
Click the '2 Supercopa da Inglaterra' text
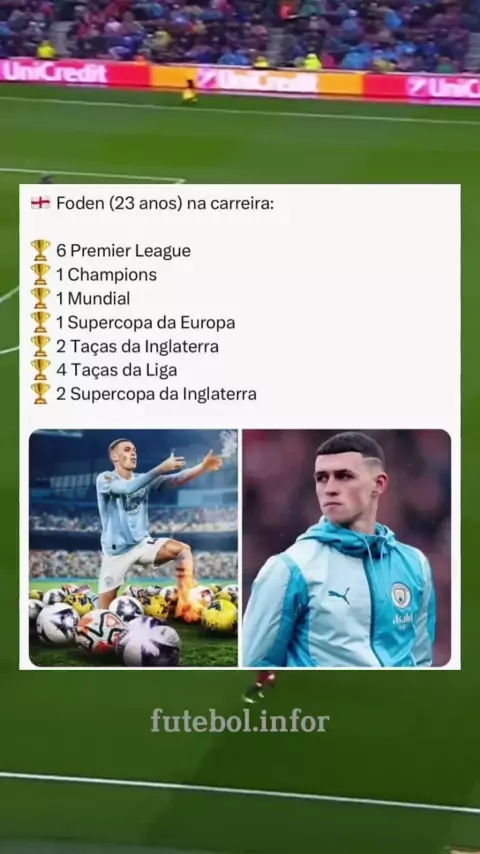point(156,394)
